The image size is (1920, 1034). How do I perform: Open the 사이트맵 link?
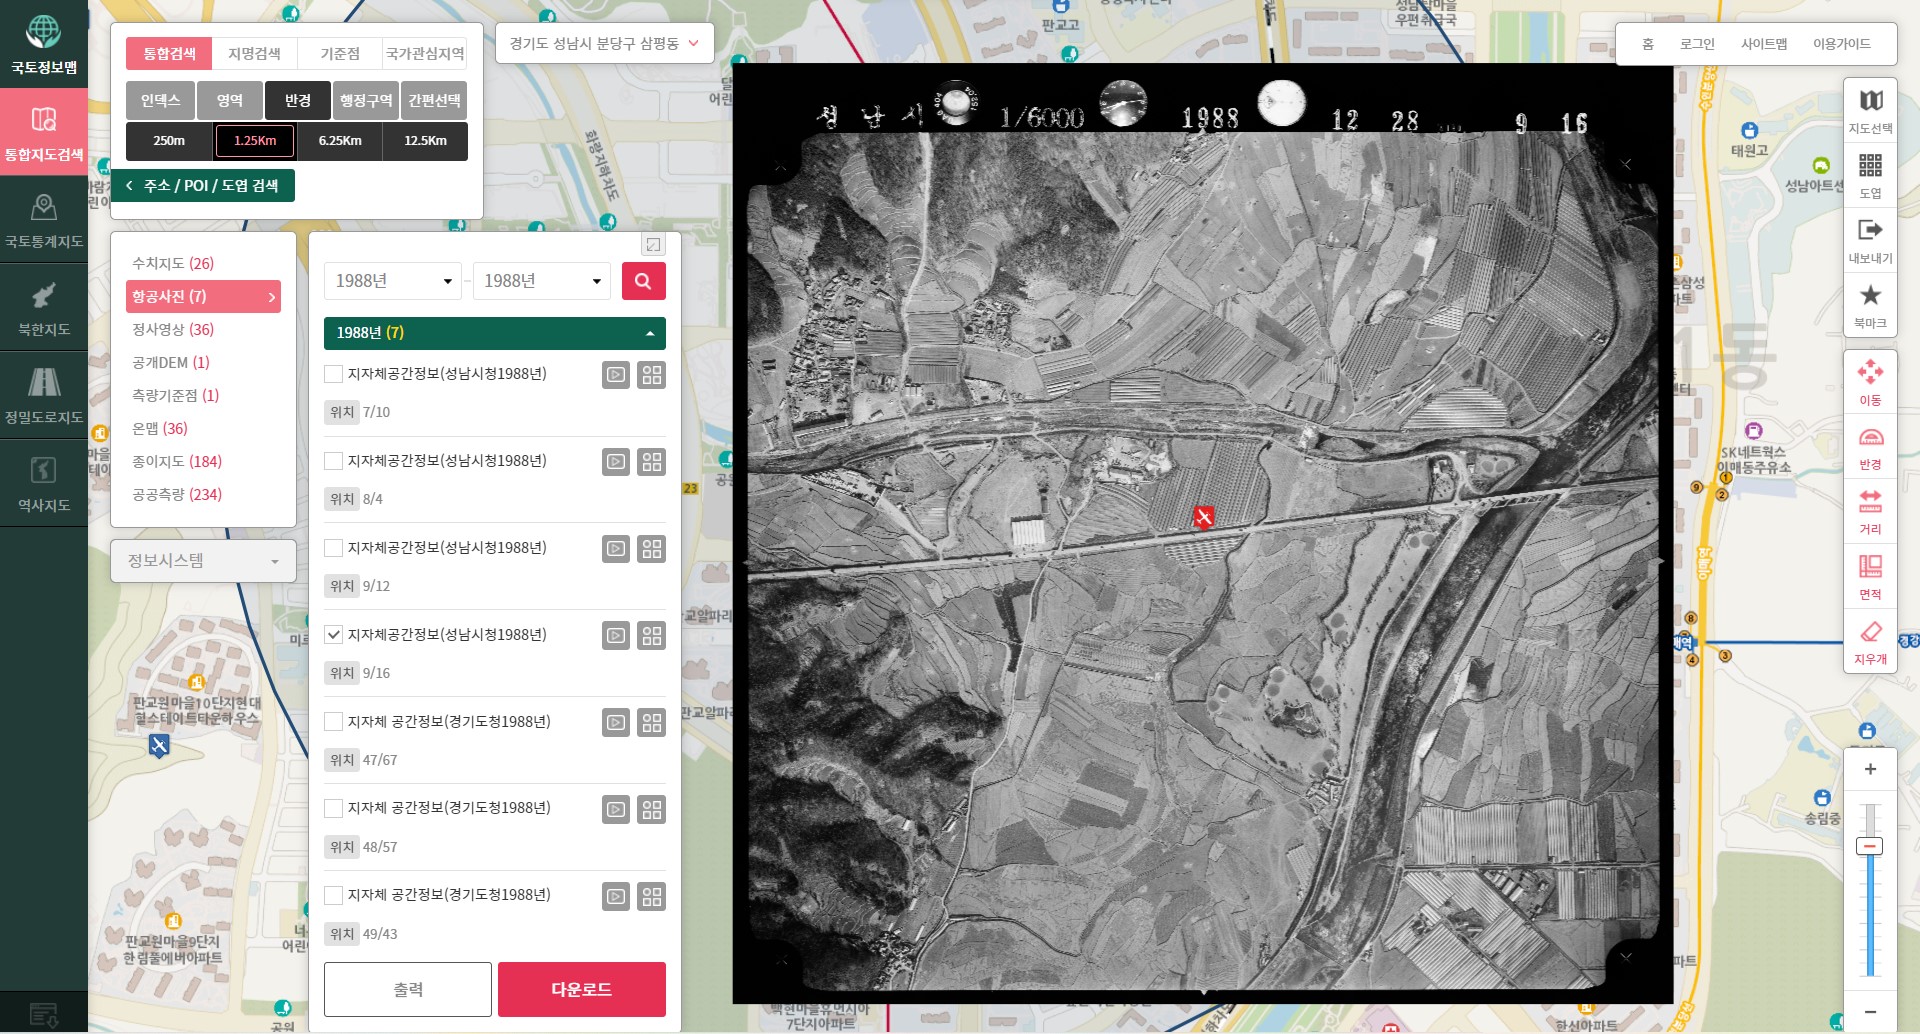pyautogui.click(x=1764, y=44)
